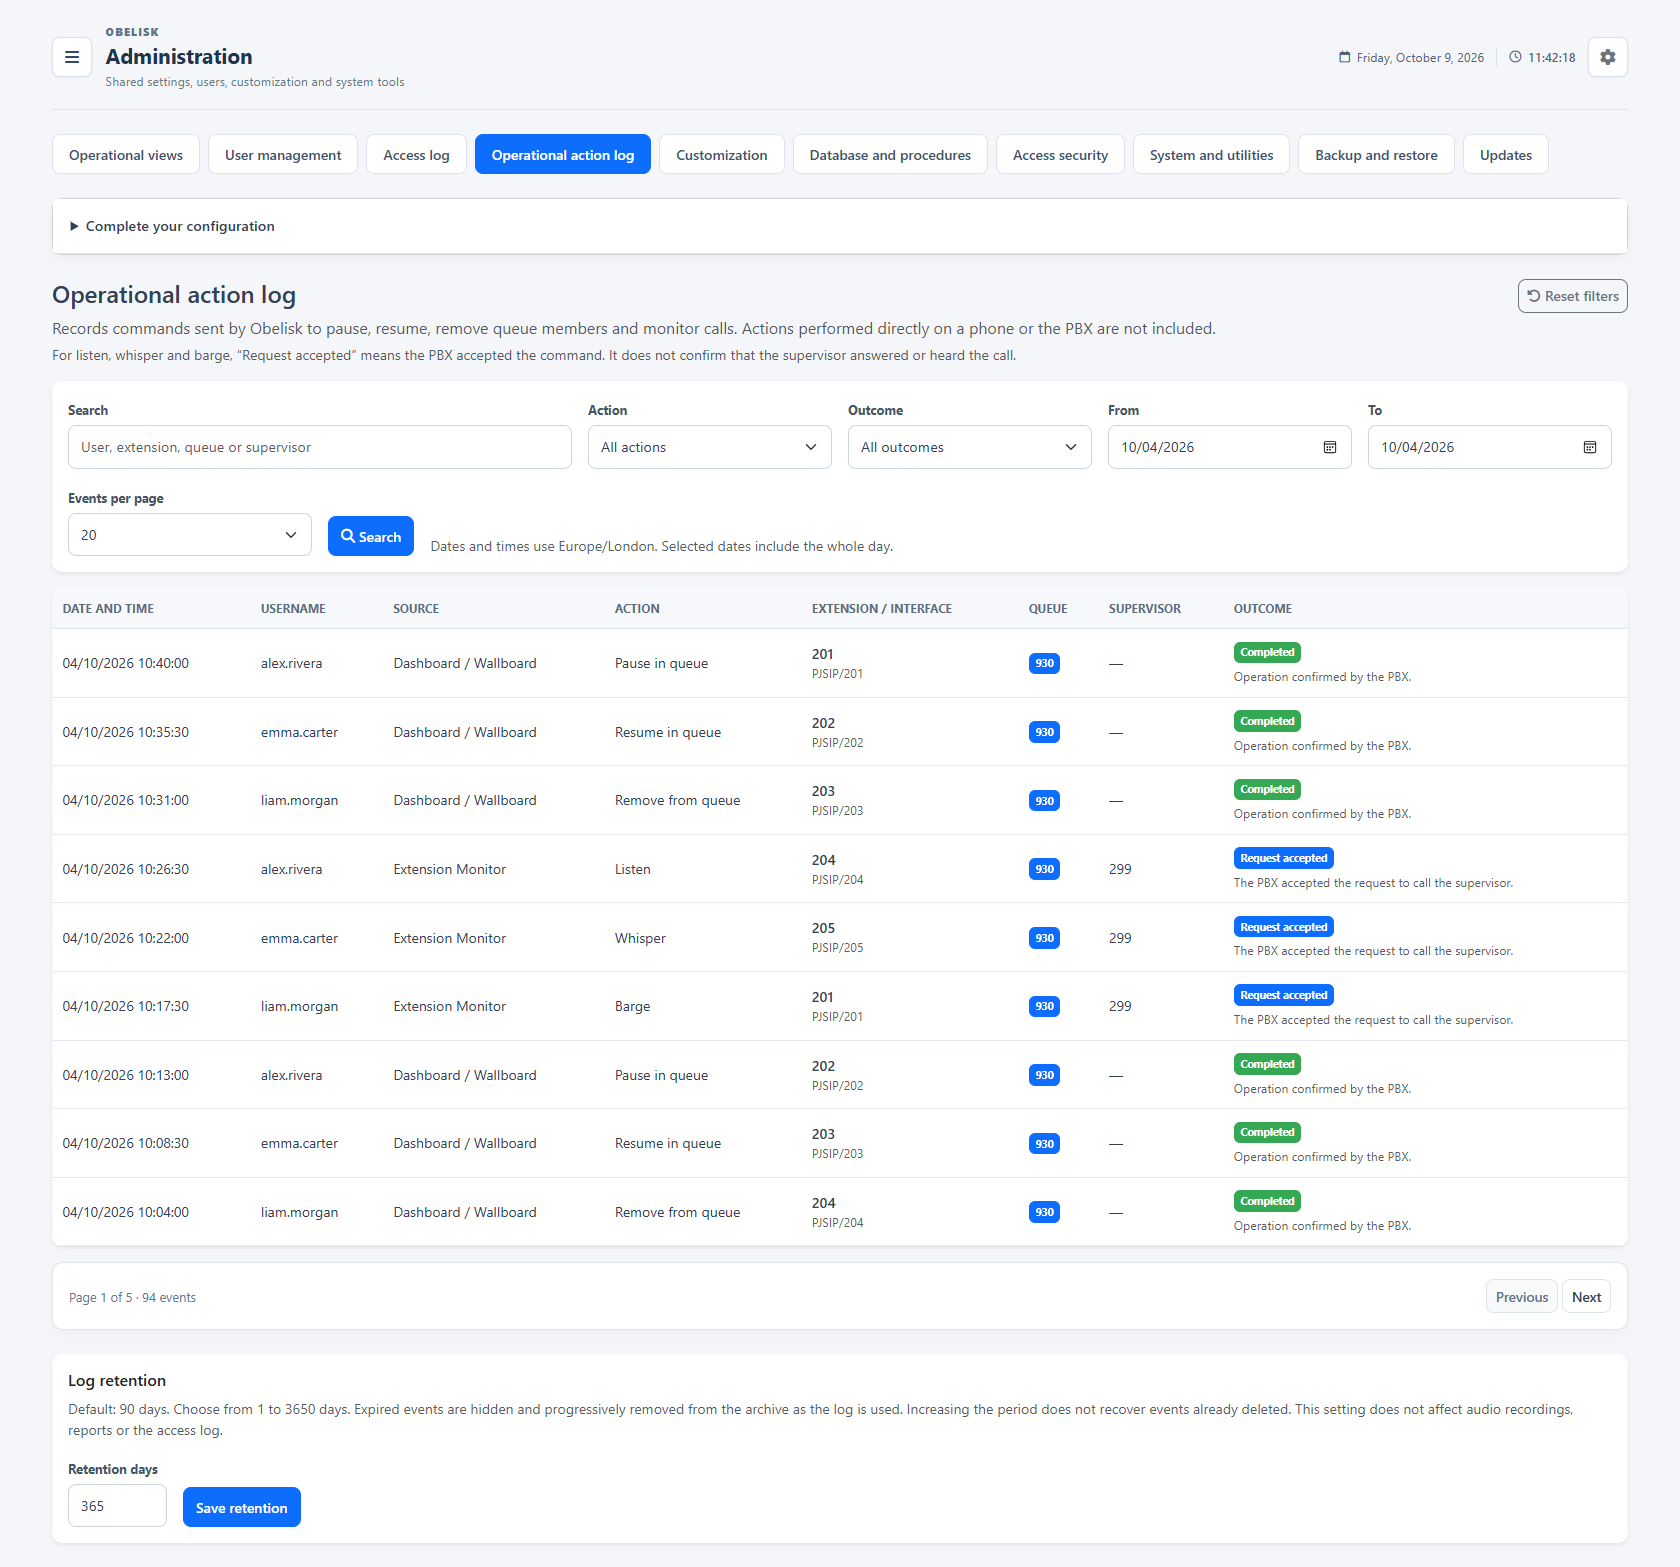This screenshot has height=1567, width=1680.
Task: Open the Outcome filter dropdown
Action: [x=970, y=447]
